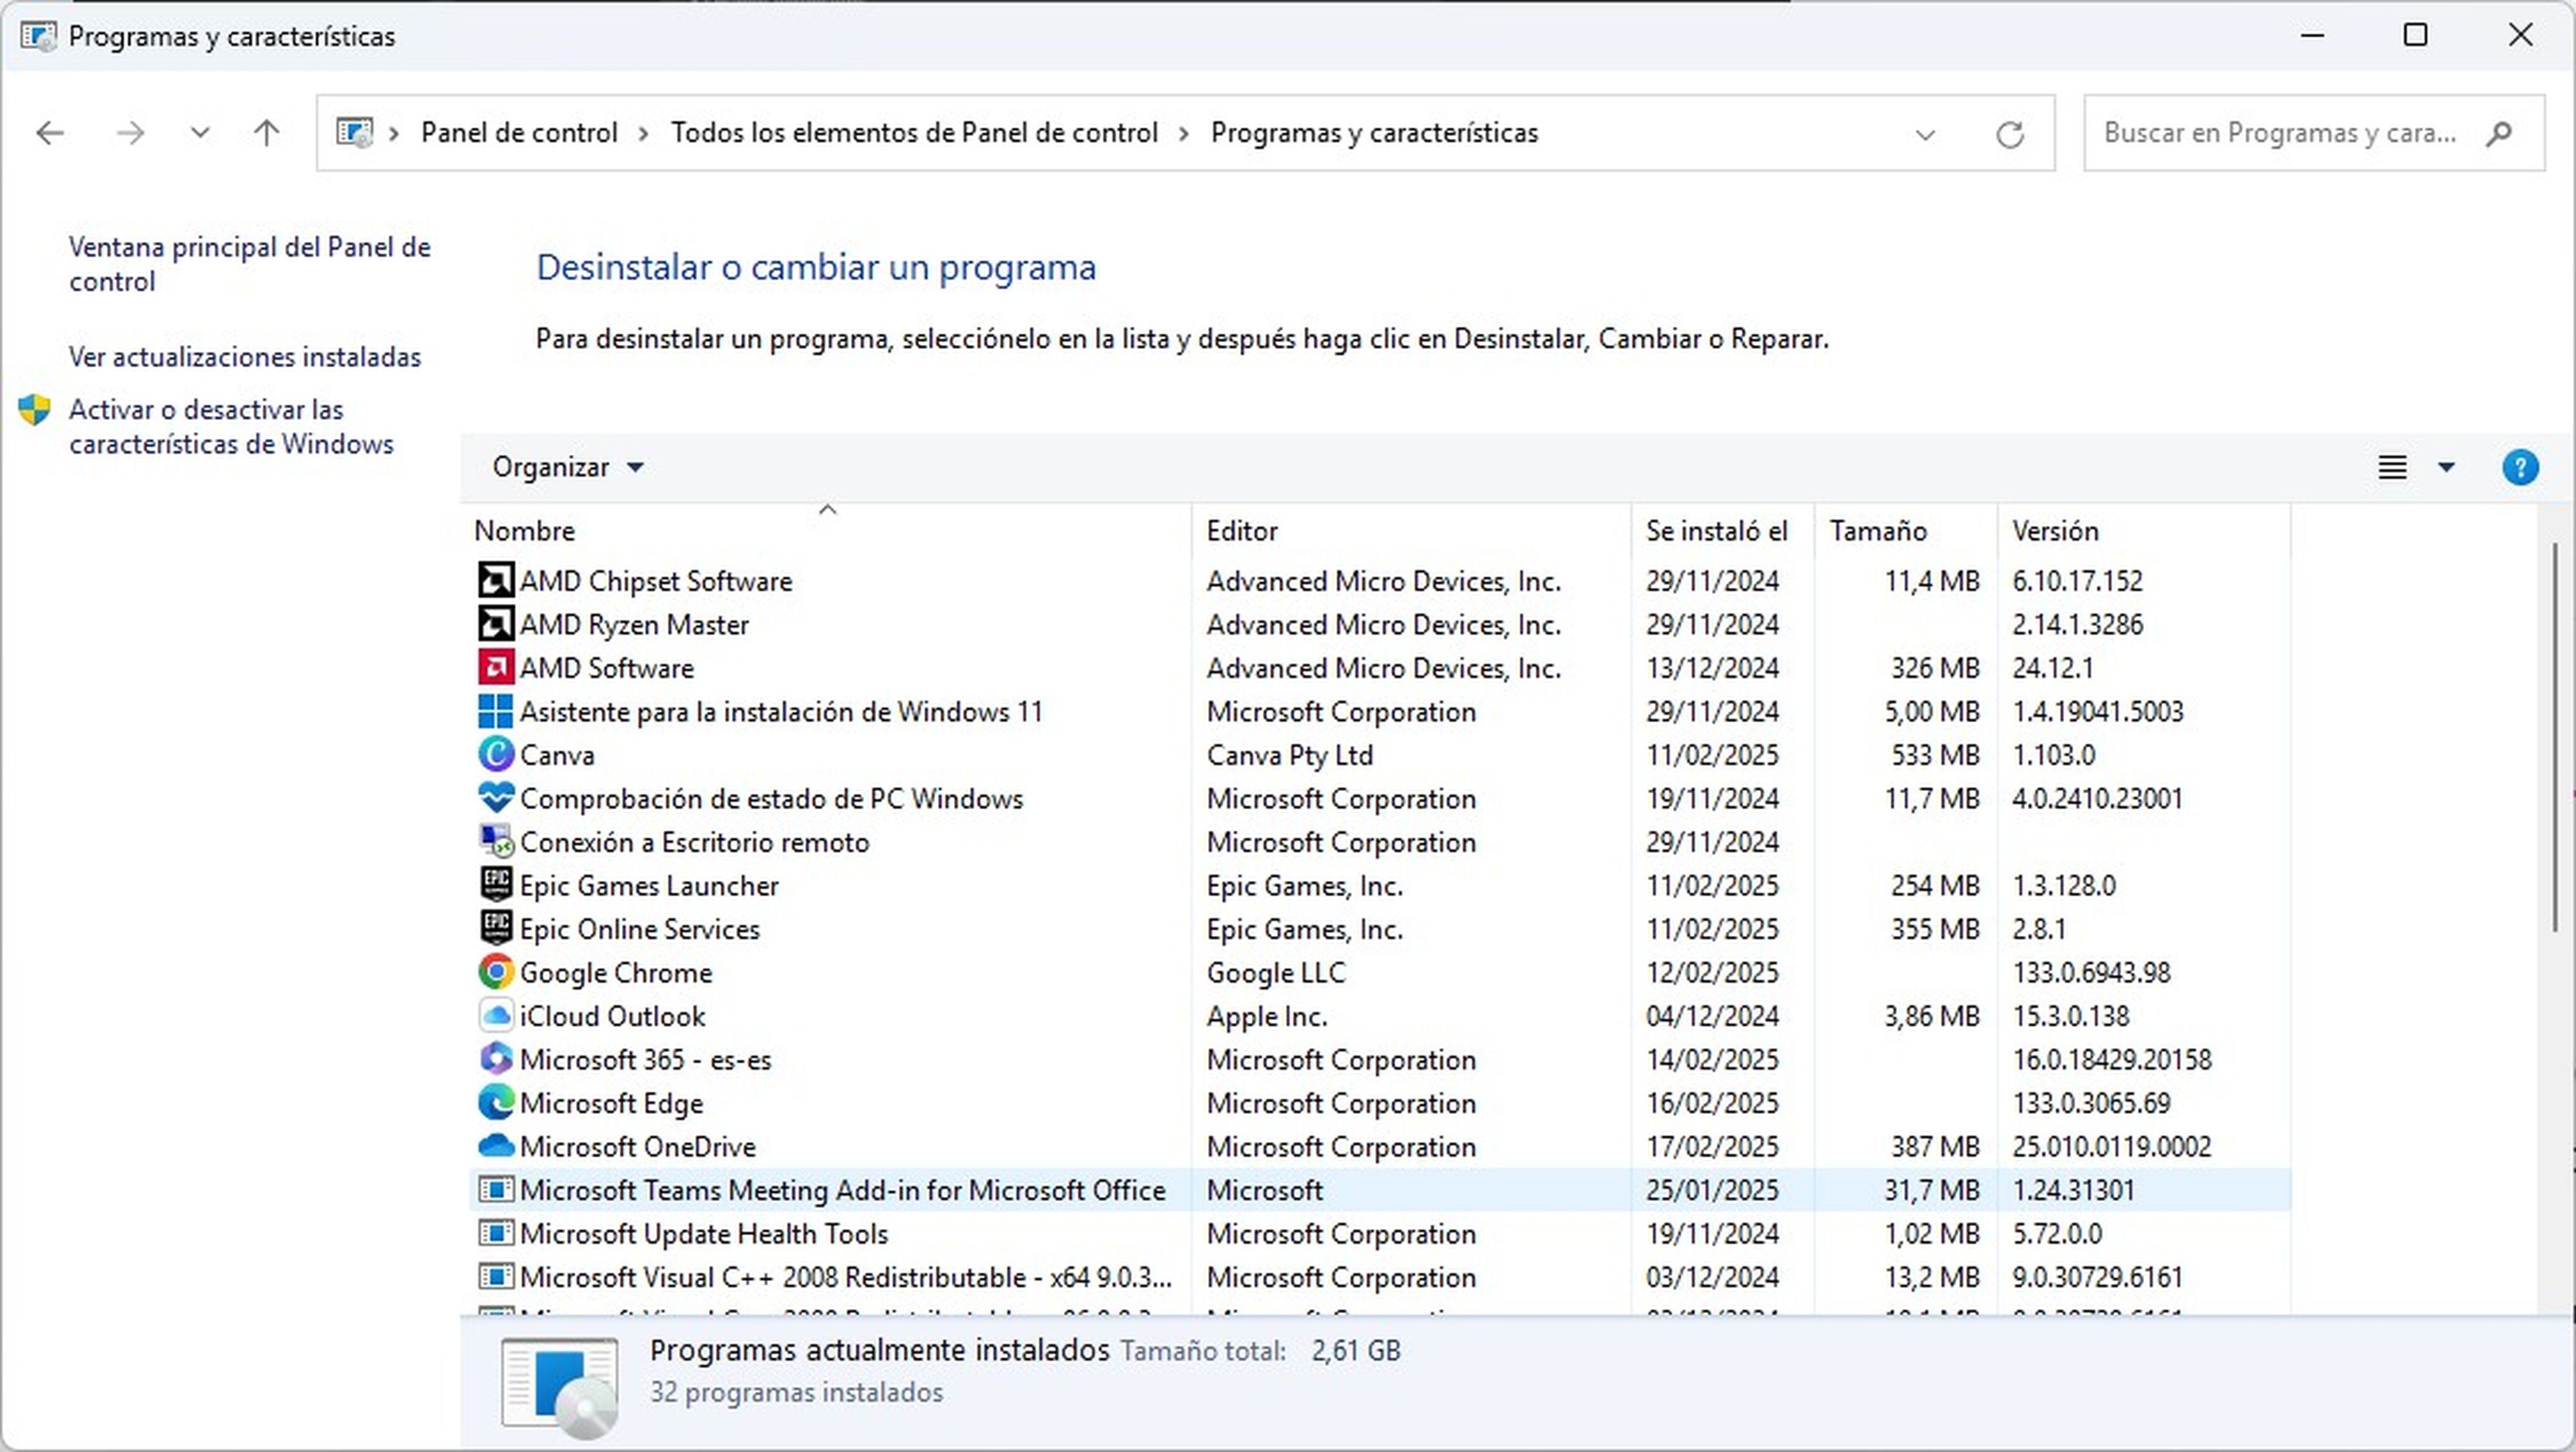Click the forward navigation arrow

(x=130, y=133)
